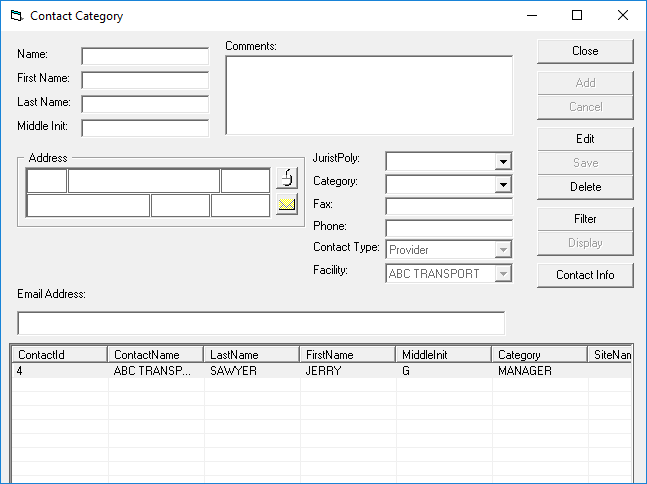Click the Display button

click(585, 243)
